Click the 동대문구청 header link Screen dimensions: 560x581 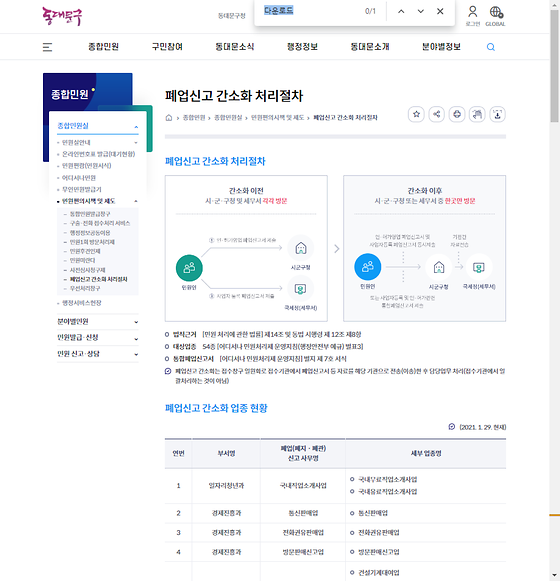click(x=232, y=16)
